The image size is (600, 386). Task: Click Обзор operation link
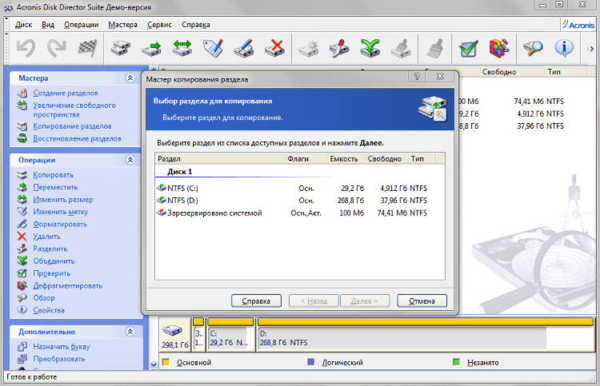pos(44,298)
